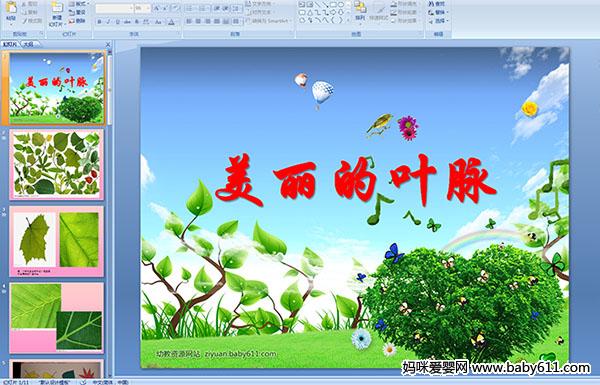Screen dimensions: 600x385
Task: Click the Delete slide button
Action: click(77, 21)
